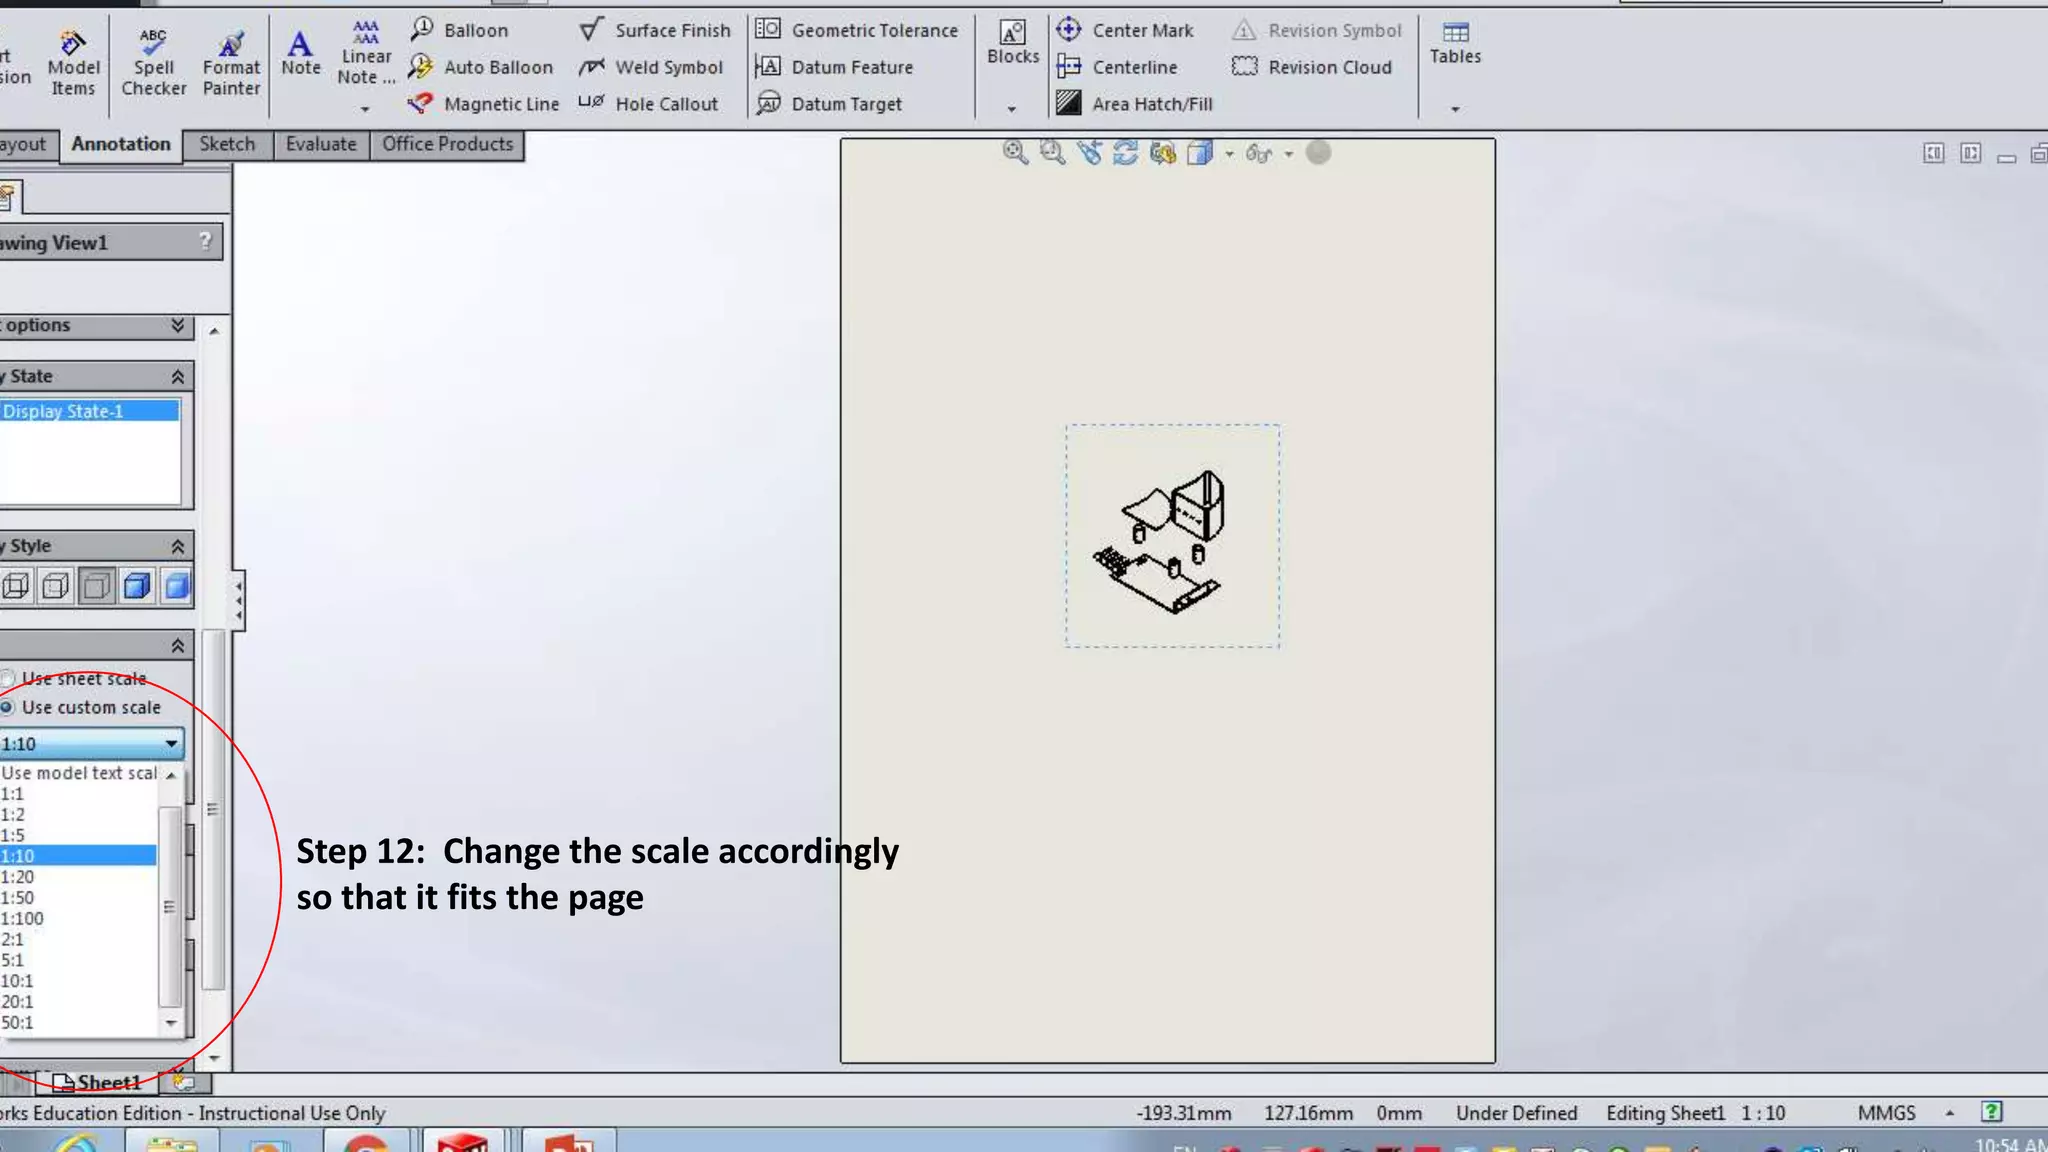Select Use sheet scale option
This screenshot has width=2048, height=1152.
pyautogui.click(x=75, y=679)
